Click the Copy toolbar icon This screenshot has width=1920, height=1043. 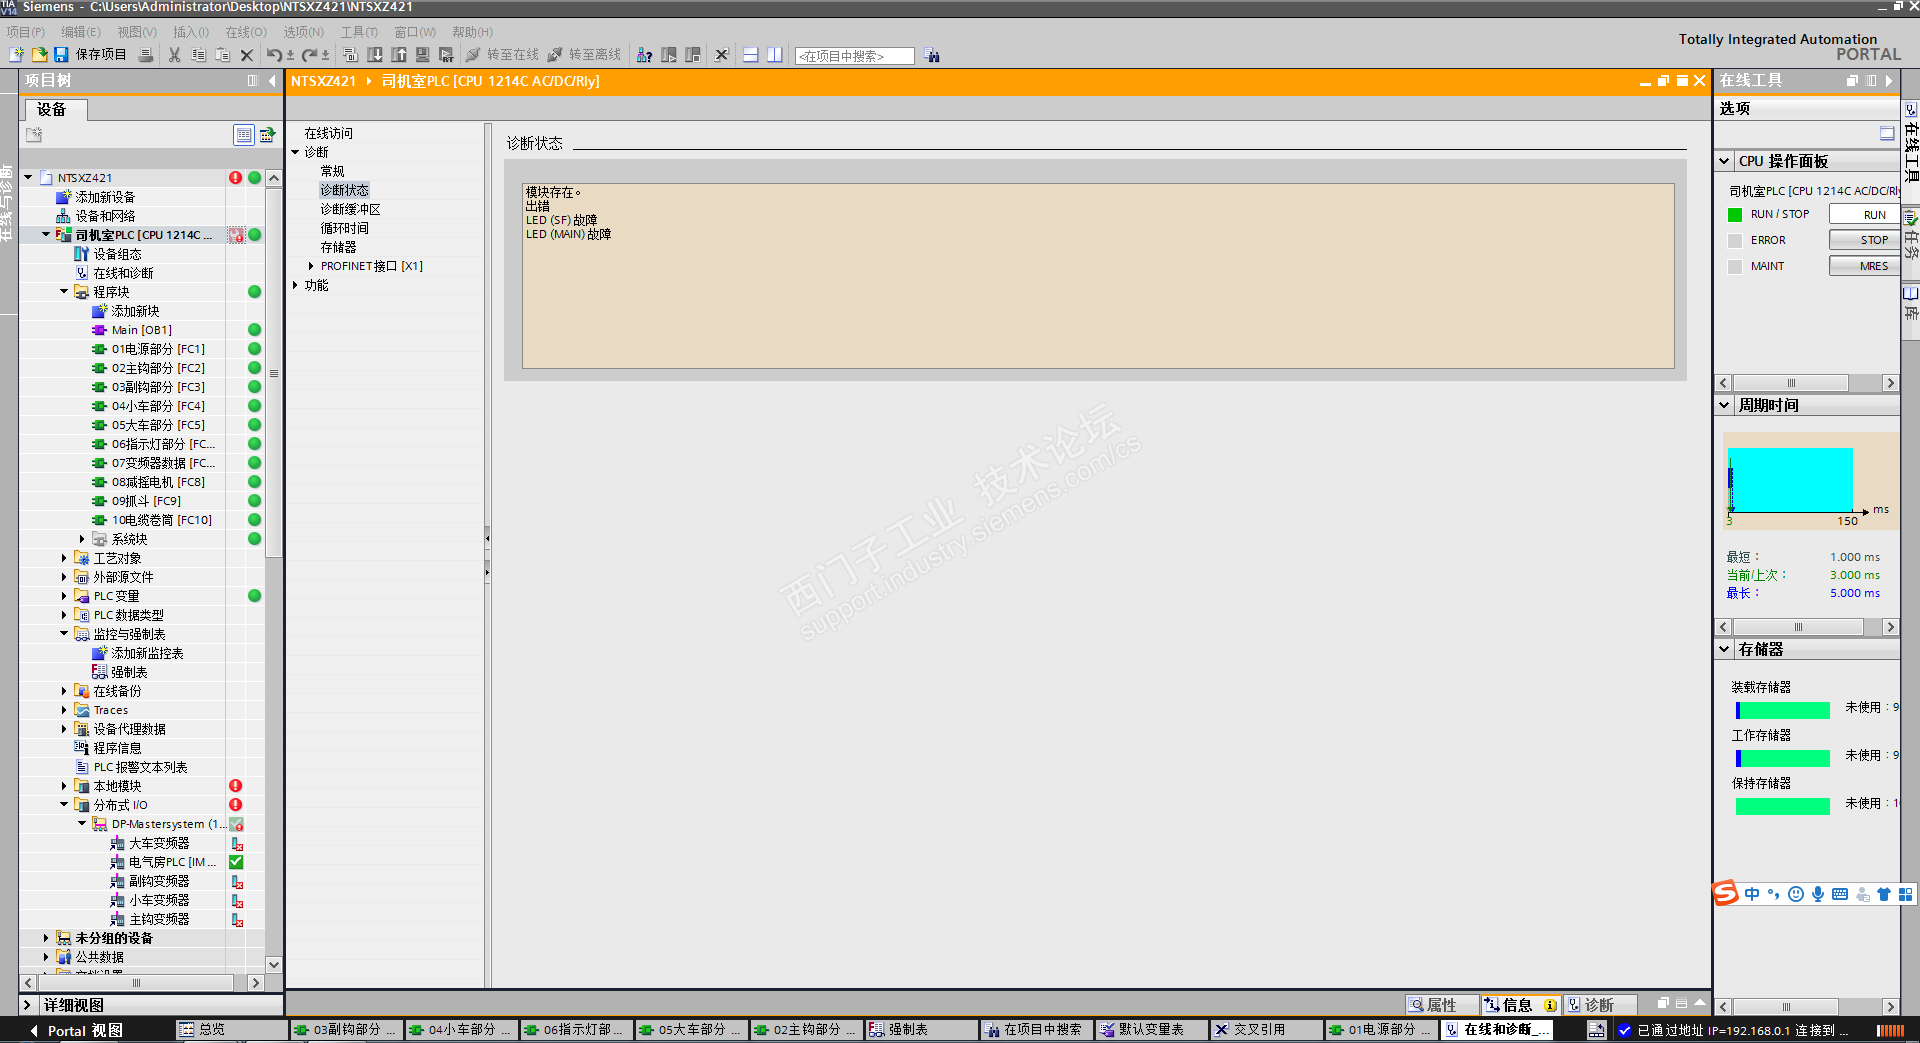point(198,55)
